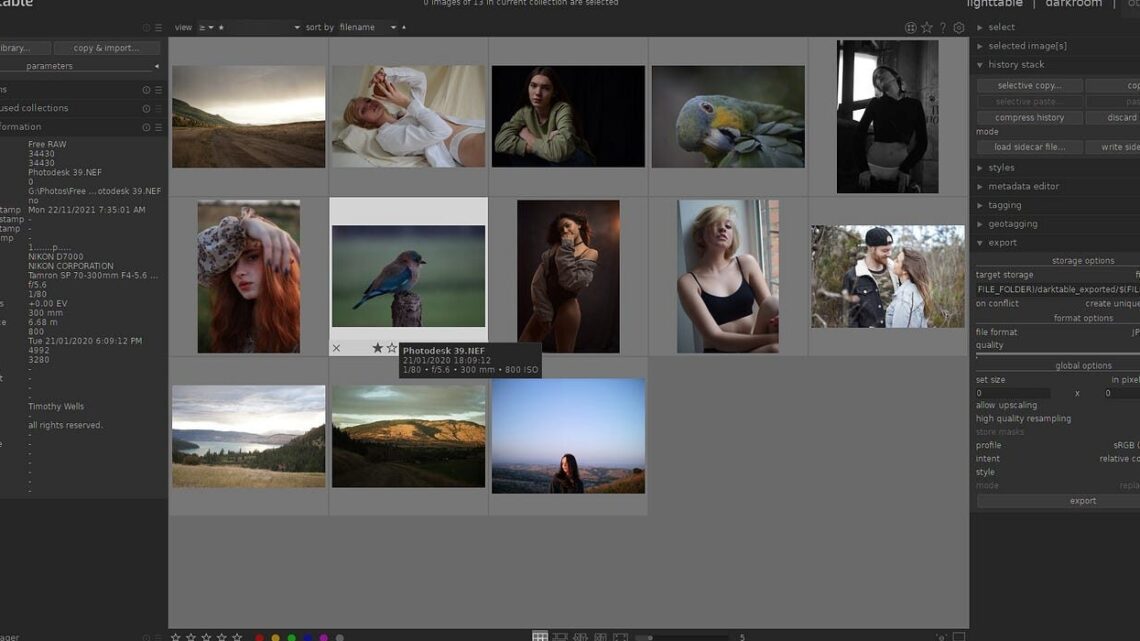Click the grouping icon in top toolbar
The width and height of the screenshot is (1140, 641).
click(910, 28)
